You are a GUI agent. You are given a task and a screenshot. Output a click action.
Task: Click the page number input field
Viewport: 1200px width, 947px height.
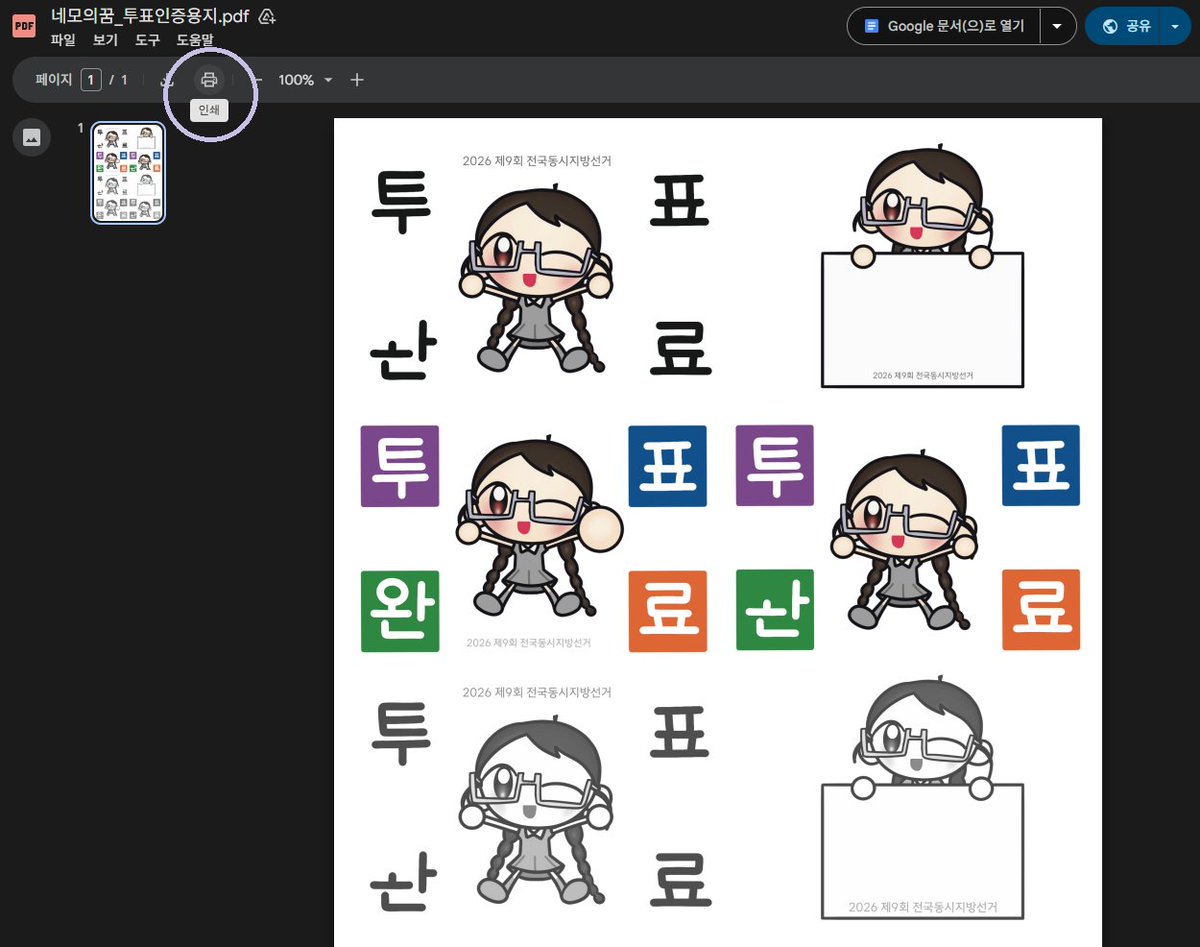coord(92,80)
